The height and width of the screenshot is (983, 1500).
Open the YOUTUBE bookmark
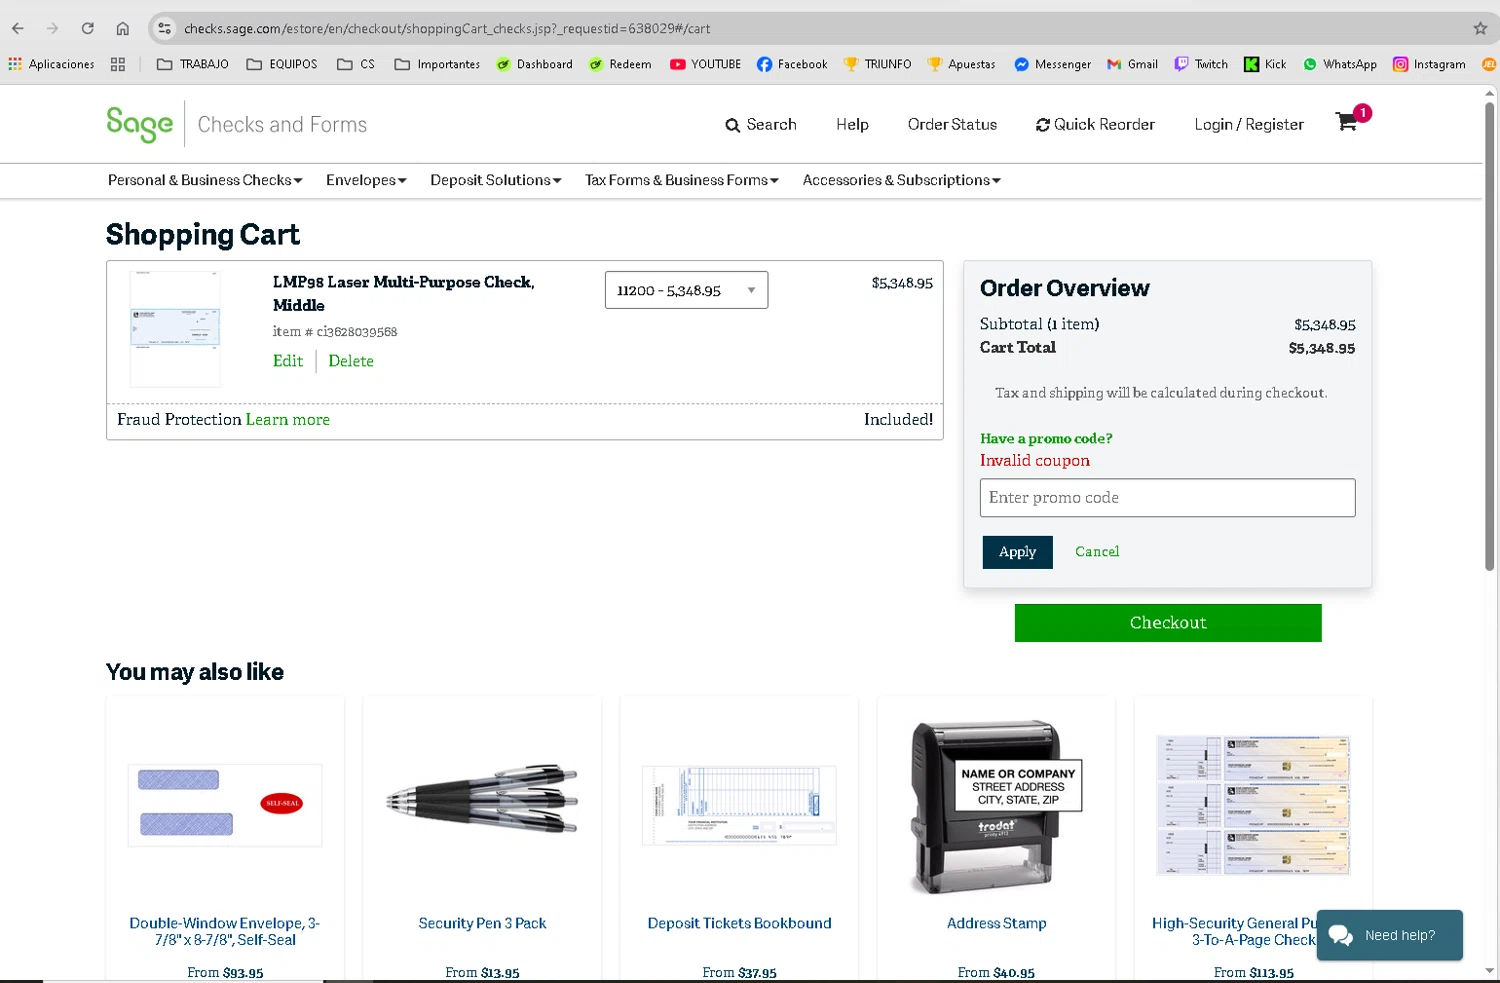706,64
